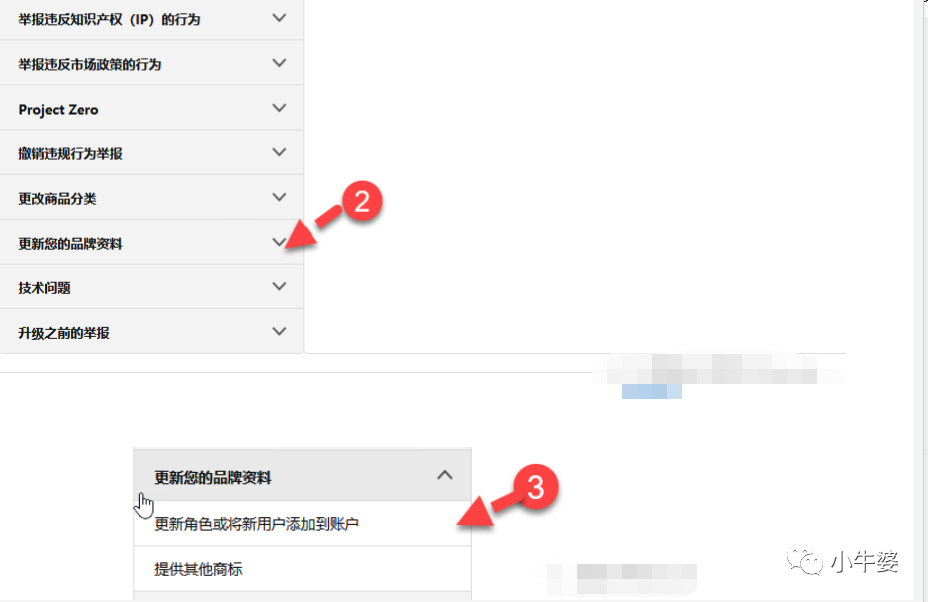This screenshot has height=602, width=928.
Task: Expand the Project Zero chevron arrow
Action: pyautogui.click(x=279, y=108)
